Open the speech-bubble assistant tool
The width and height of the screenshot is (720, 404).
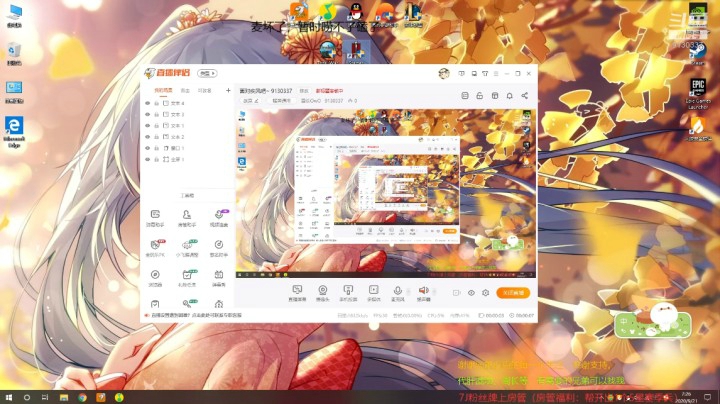(155, 218)
